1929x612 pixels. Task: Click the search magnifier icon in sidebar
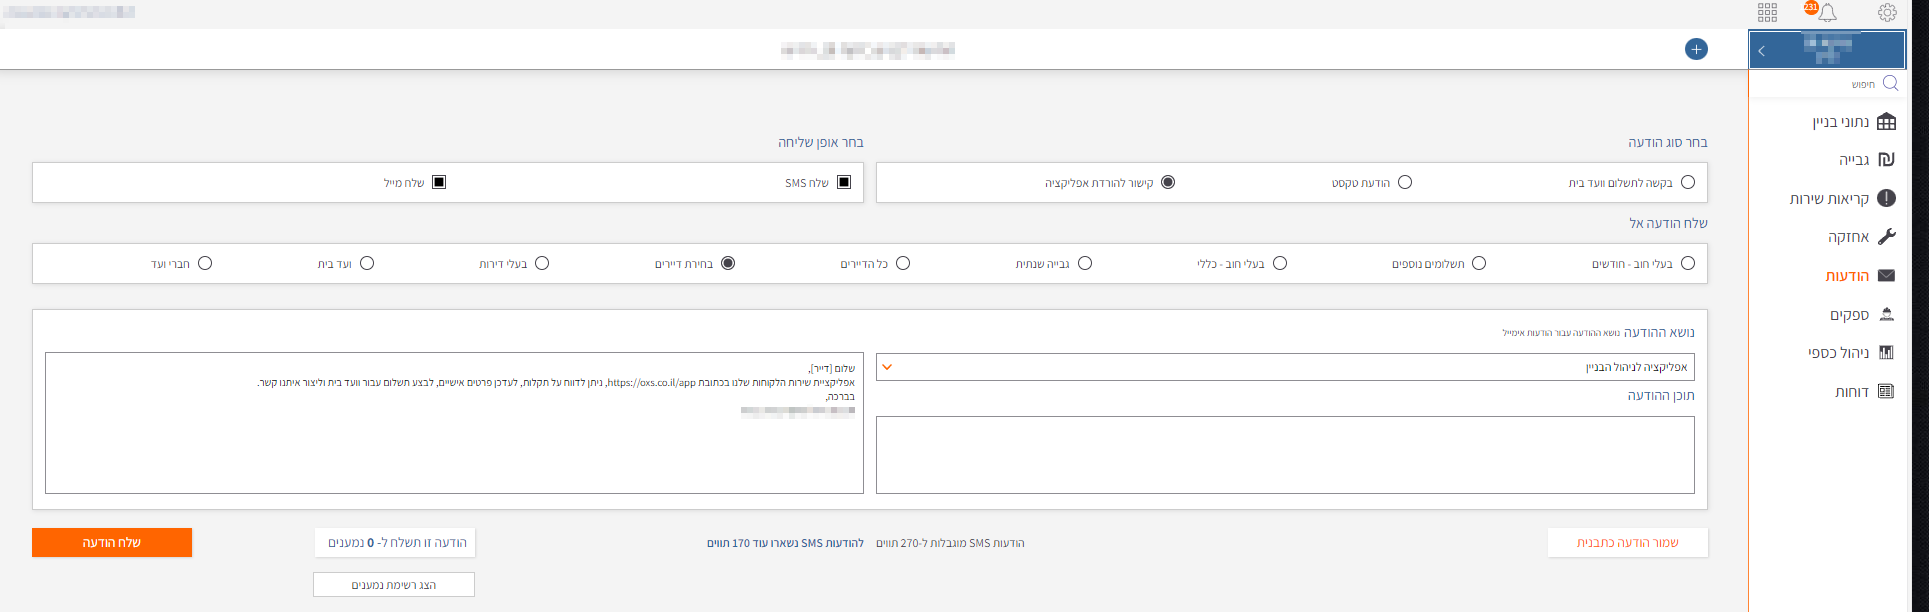coord(1890,83)
